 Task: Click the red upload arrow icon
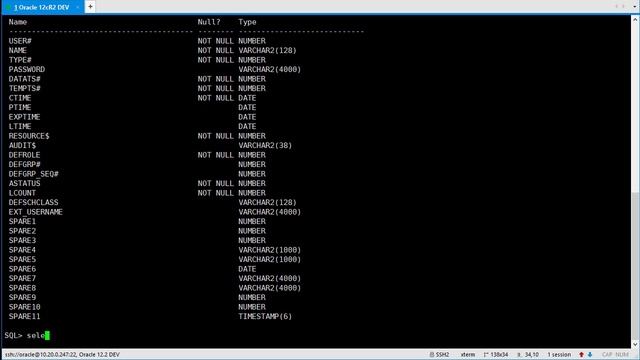(x=581, y=355)
